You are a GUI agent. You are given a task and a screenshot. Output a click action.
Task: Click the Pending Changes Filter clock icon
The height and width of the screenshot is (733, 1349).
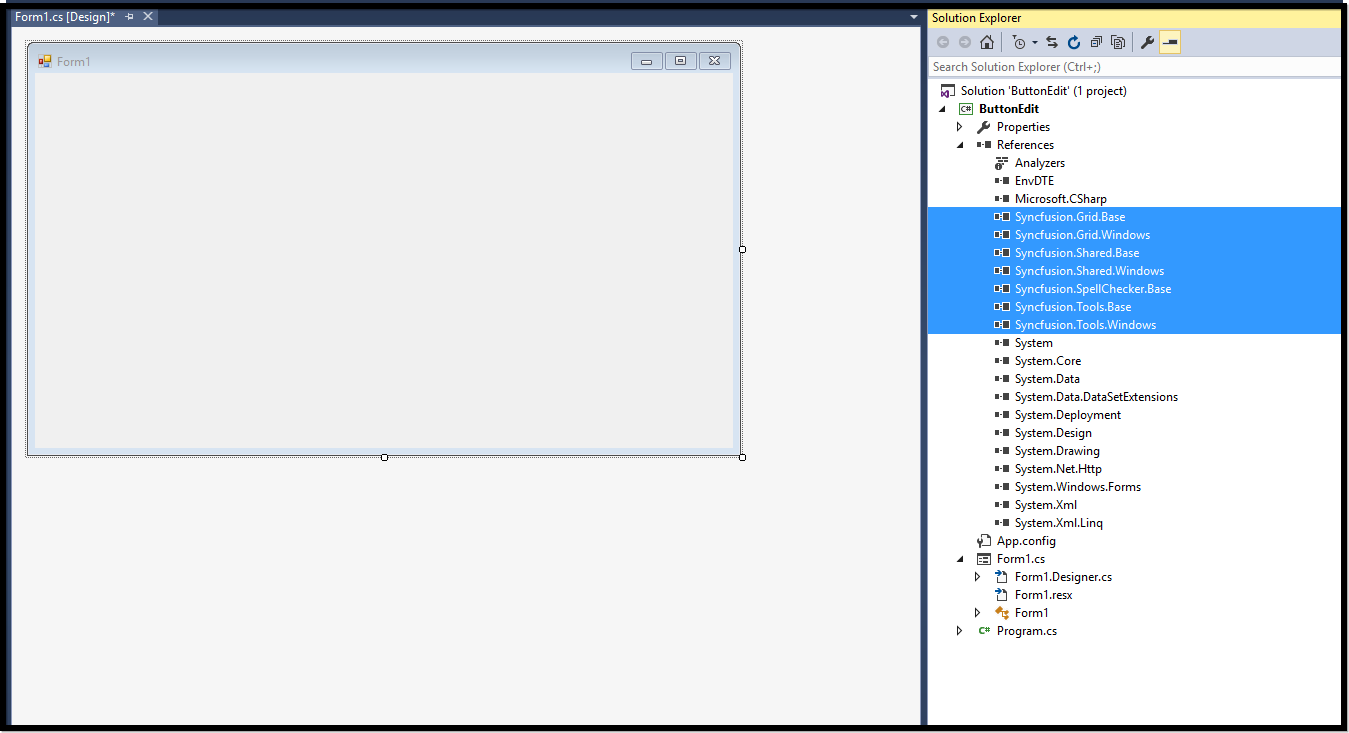[x=1018, y=42]
